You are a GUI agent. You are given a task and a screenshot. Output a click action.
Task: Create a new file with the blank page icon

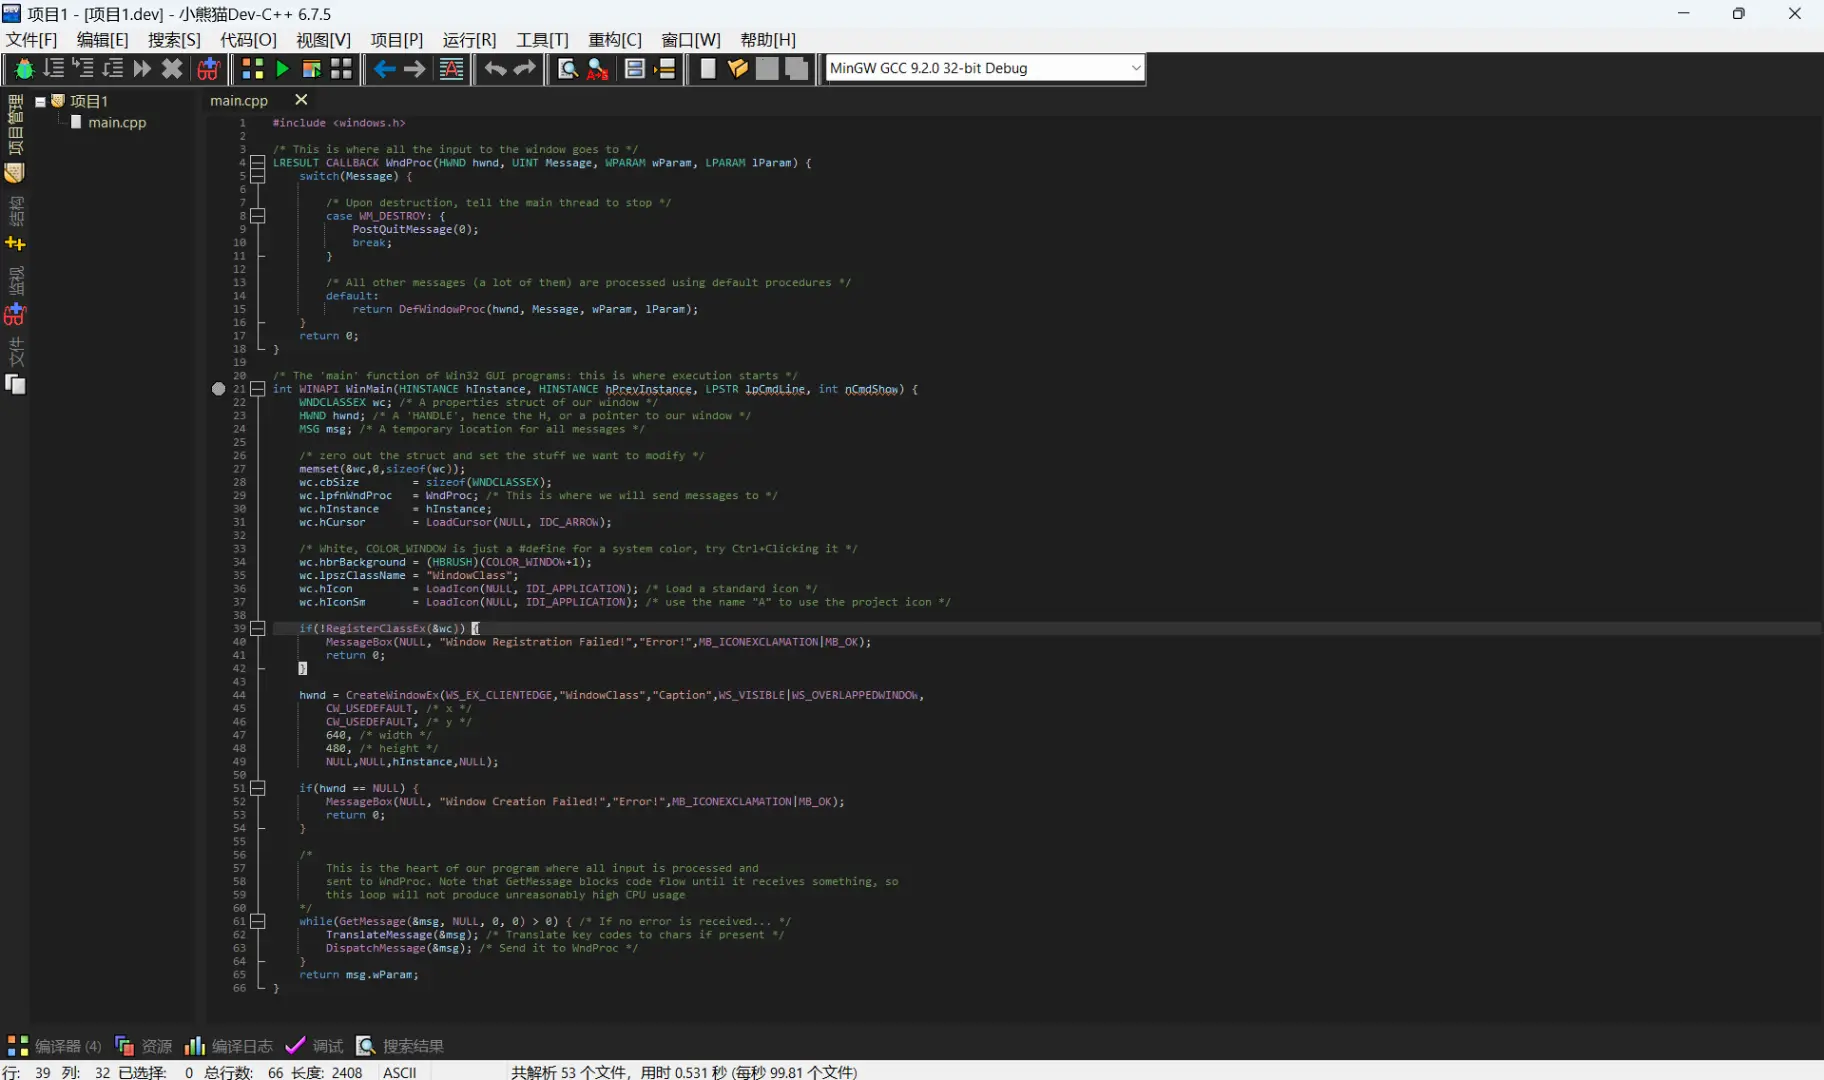pos(708,68)
